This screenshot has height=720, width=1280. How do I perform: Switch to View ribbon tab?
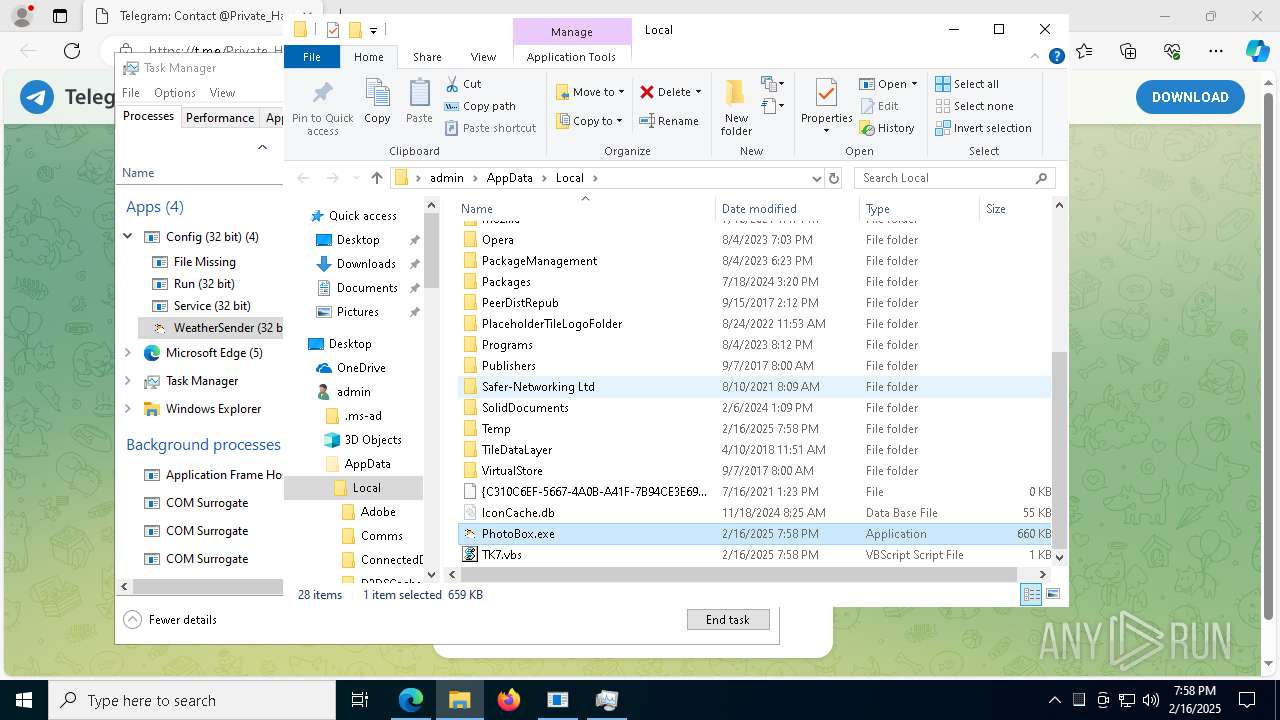(x=483, y=57)
